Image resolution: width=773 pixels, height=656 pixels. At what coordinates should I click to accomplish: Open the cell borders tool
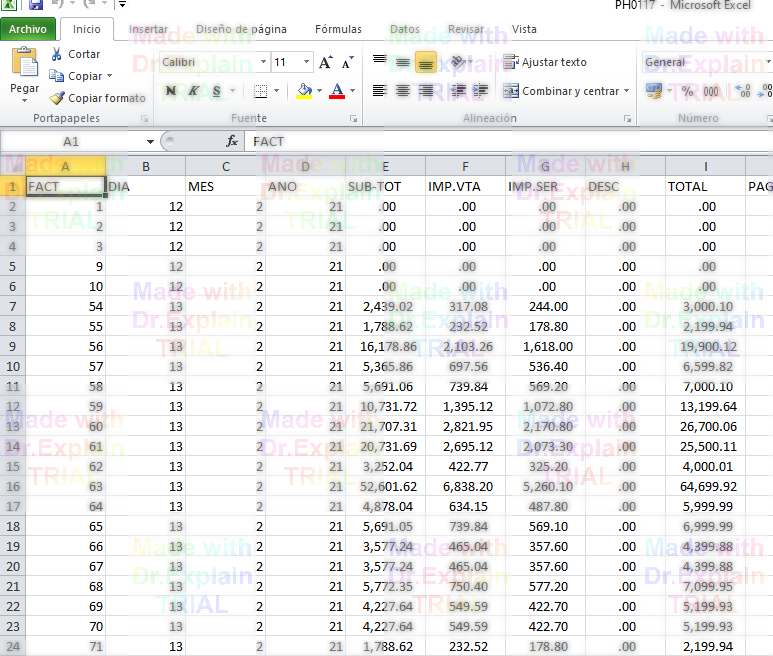point(261,91)
